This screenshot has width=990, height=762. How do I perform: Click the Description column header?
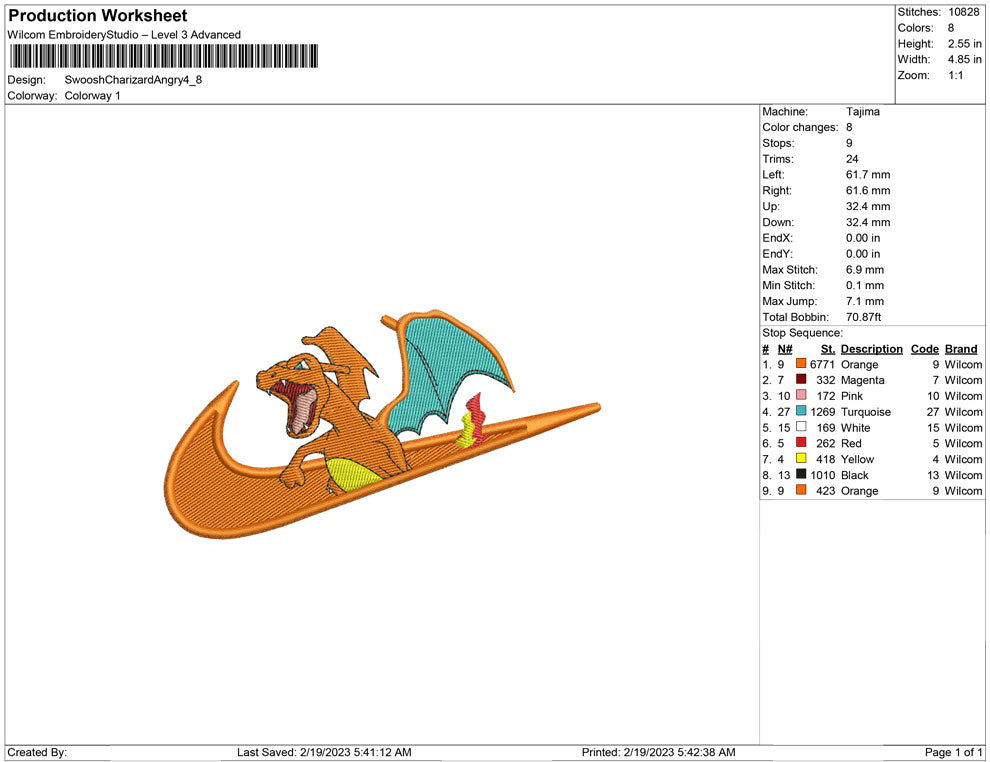871,349
